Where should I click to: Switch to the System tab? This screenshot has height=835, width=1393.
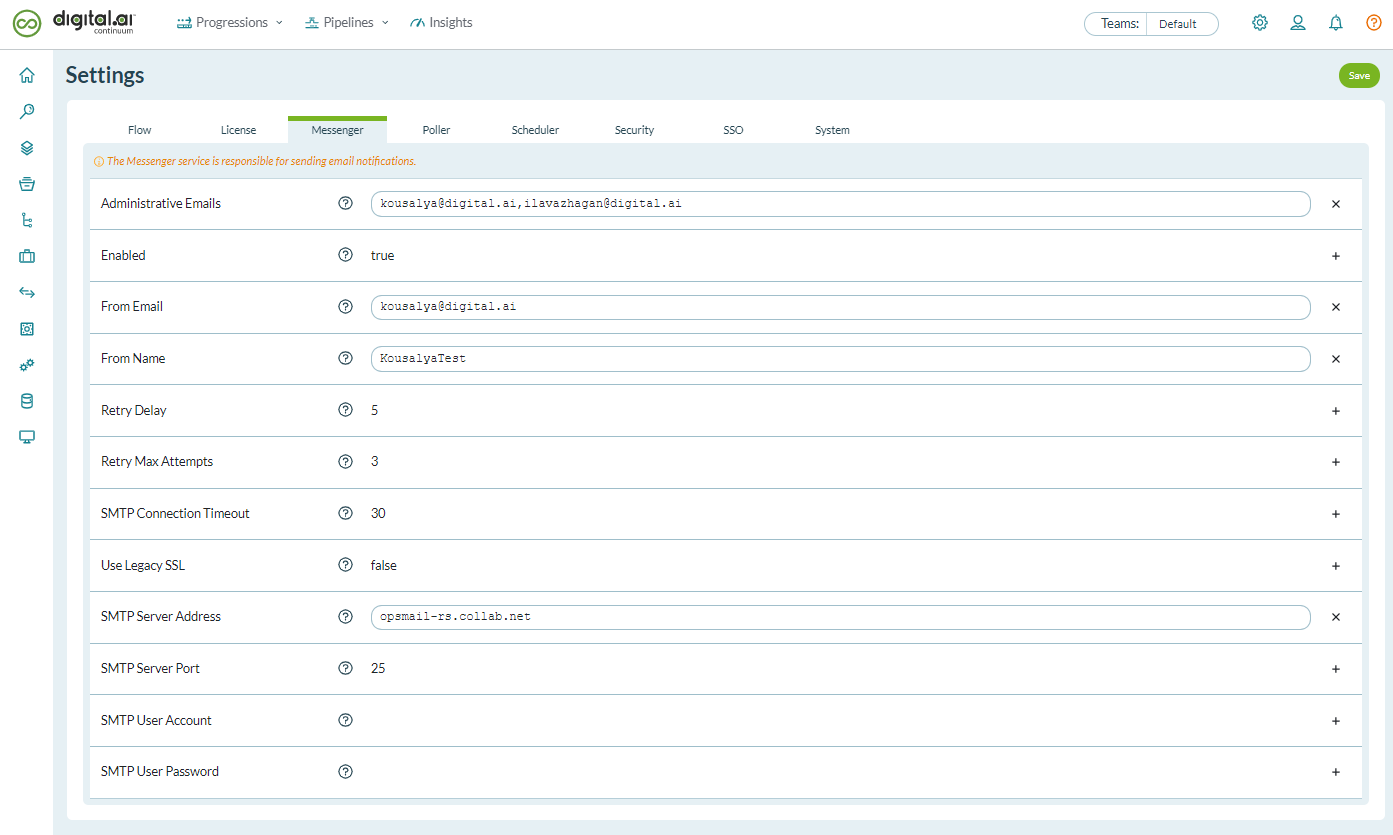(x=832, y=130)
